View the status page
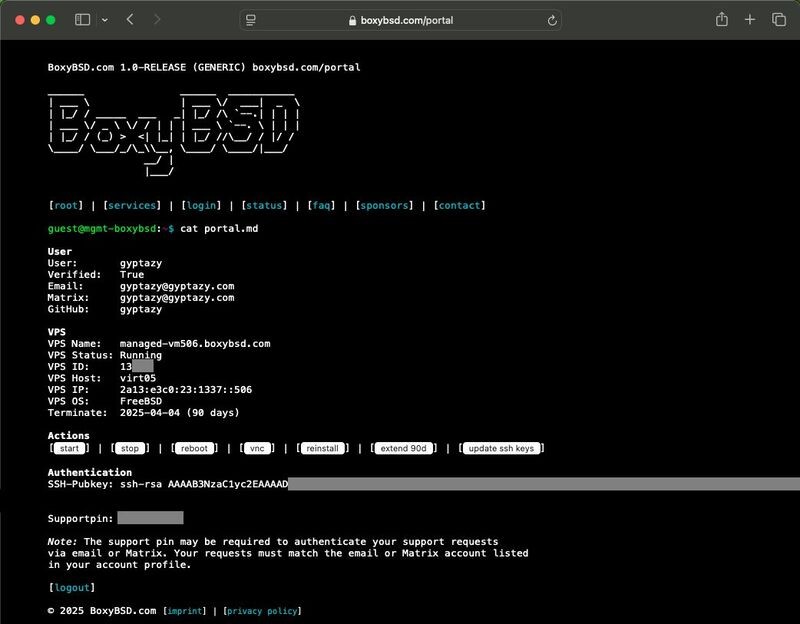Viewport: 800px width, 624px height. 264,206
